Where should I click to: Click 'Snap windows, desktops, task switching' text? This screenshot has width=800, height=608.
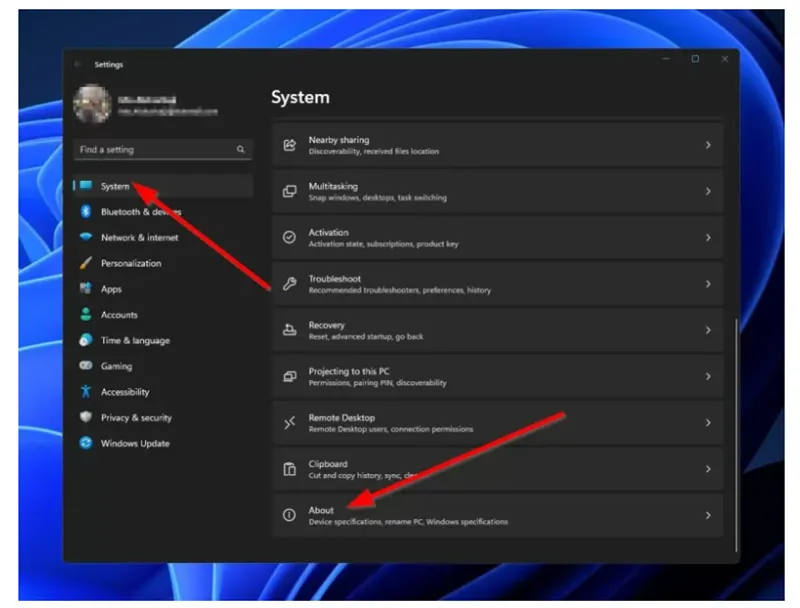pos(378,197)
